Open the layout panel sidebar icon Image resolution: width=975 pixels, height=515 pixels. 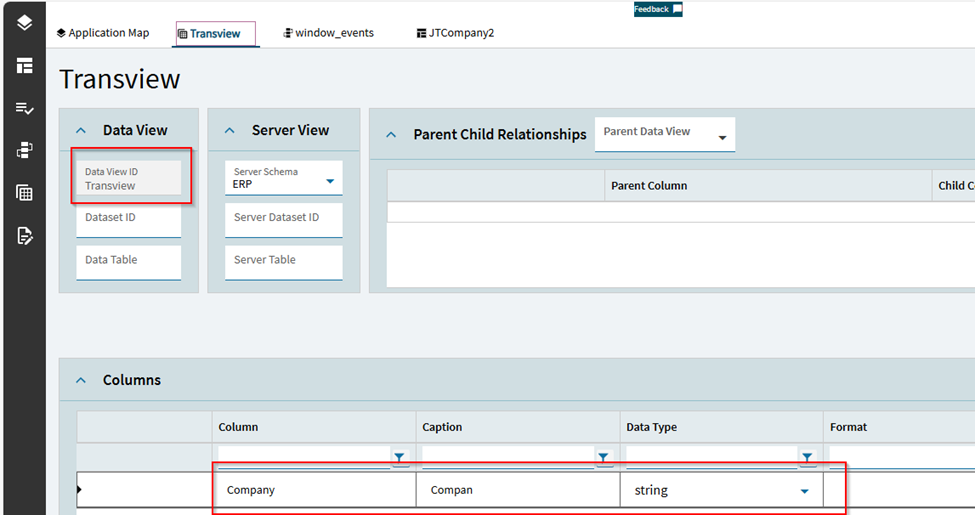[24, 66]
